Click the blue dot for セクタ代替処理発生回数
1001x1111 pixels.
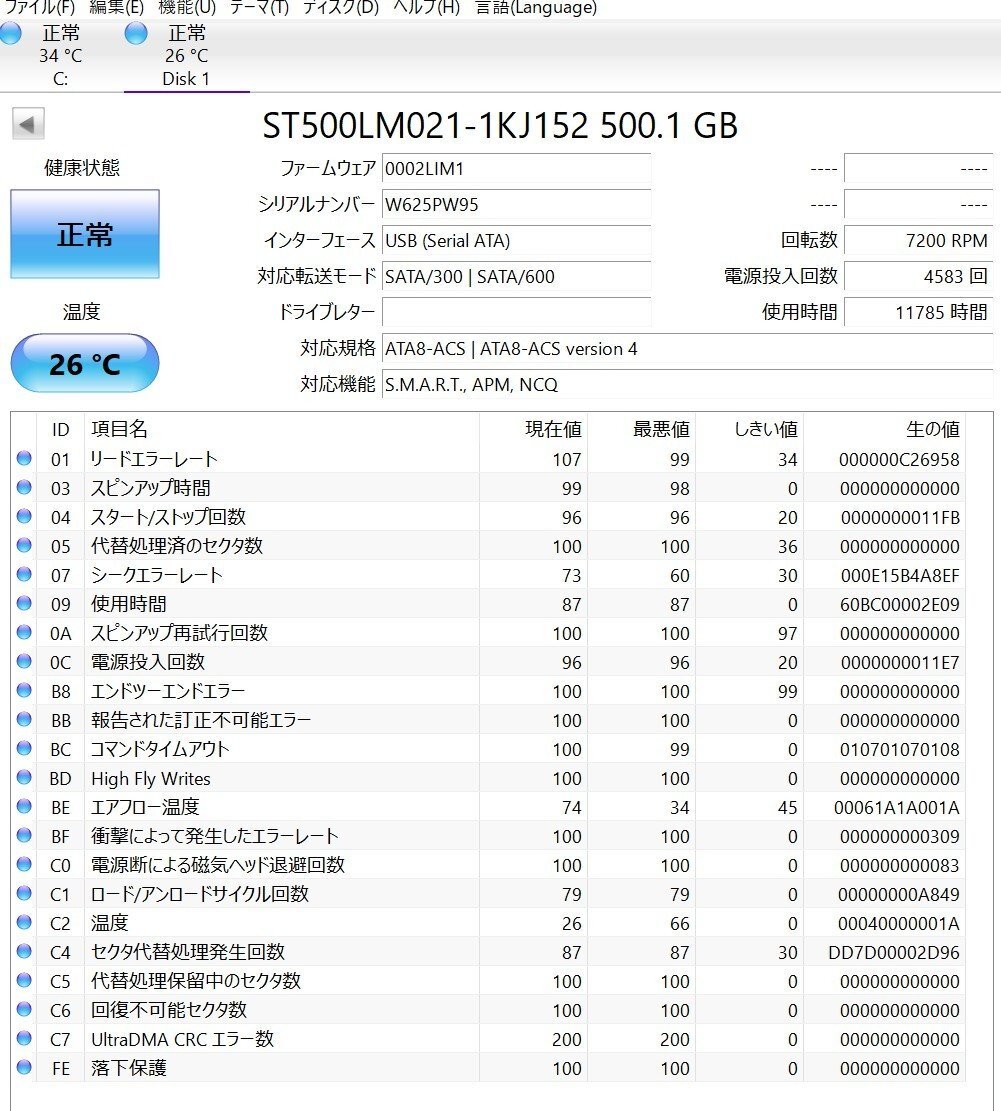24,952
